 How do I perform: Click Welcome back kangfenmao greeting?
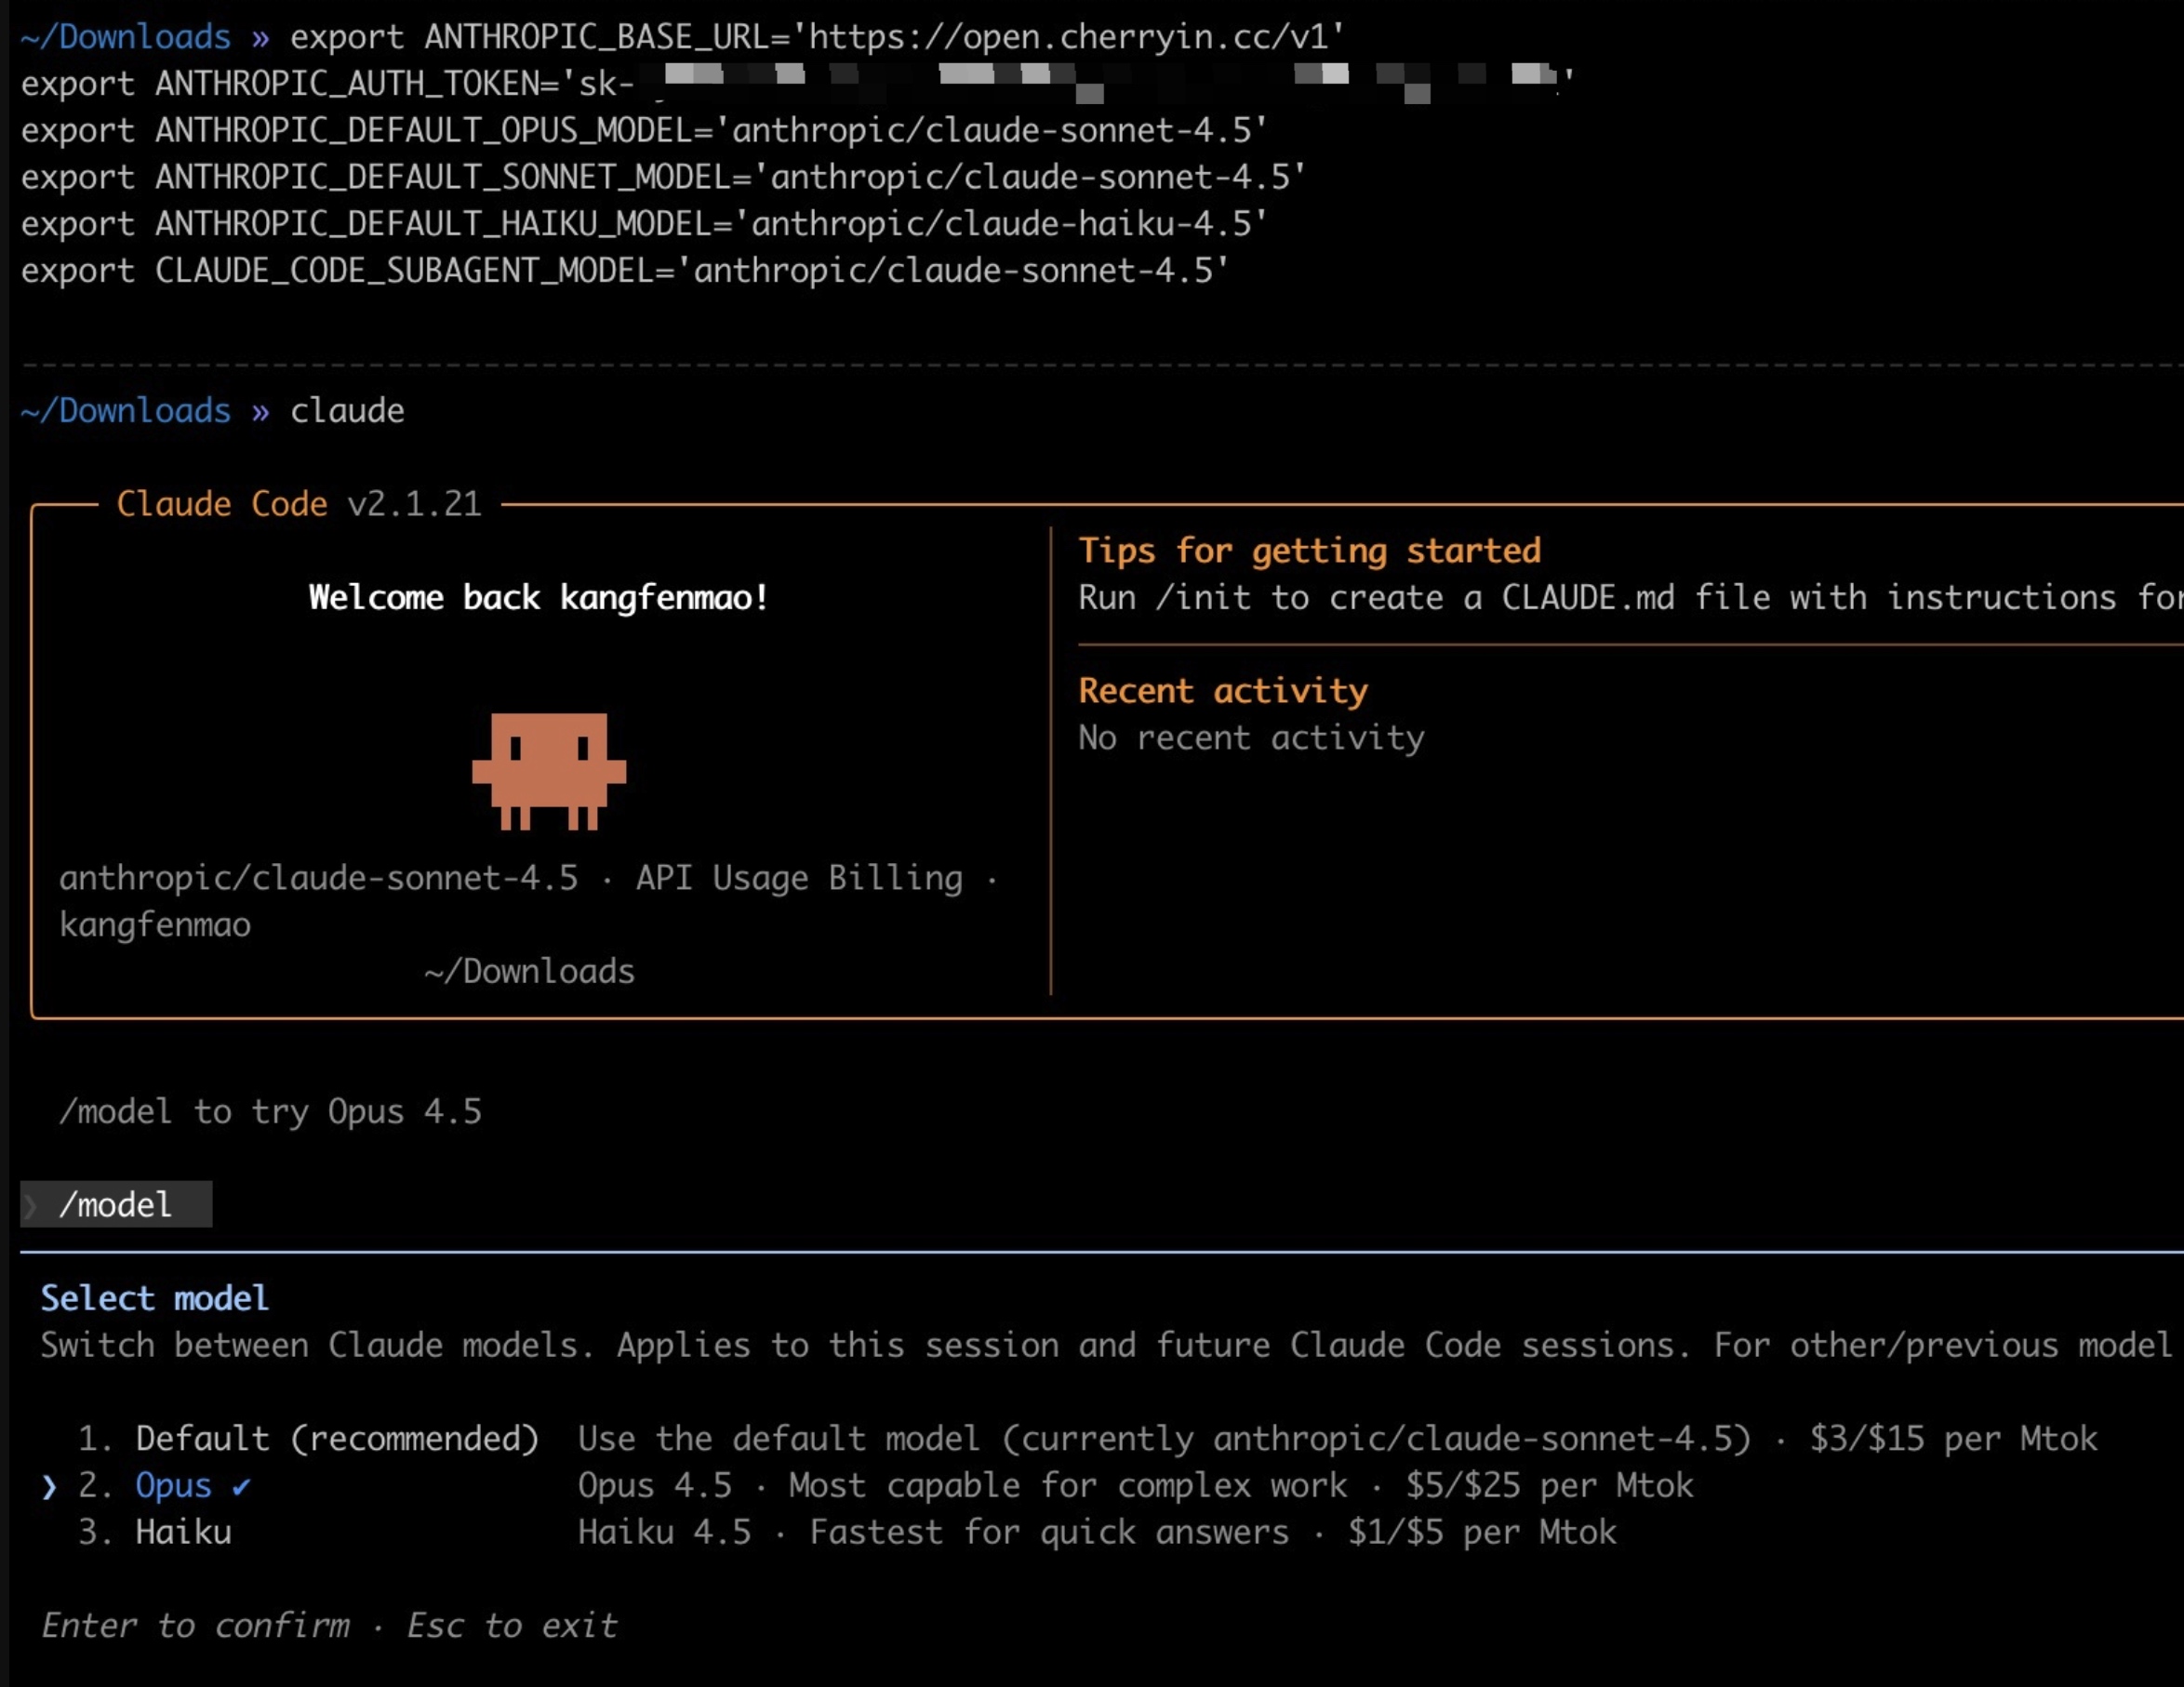click(x=538, y=598)
